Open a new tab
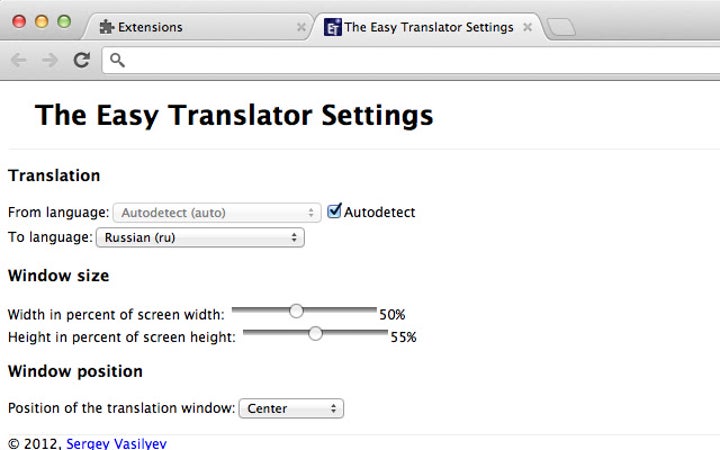Screen dimensions: 720x450 tap(561, 28)
